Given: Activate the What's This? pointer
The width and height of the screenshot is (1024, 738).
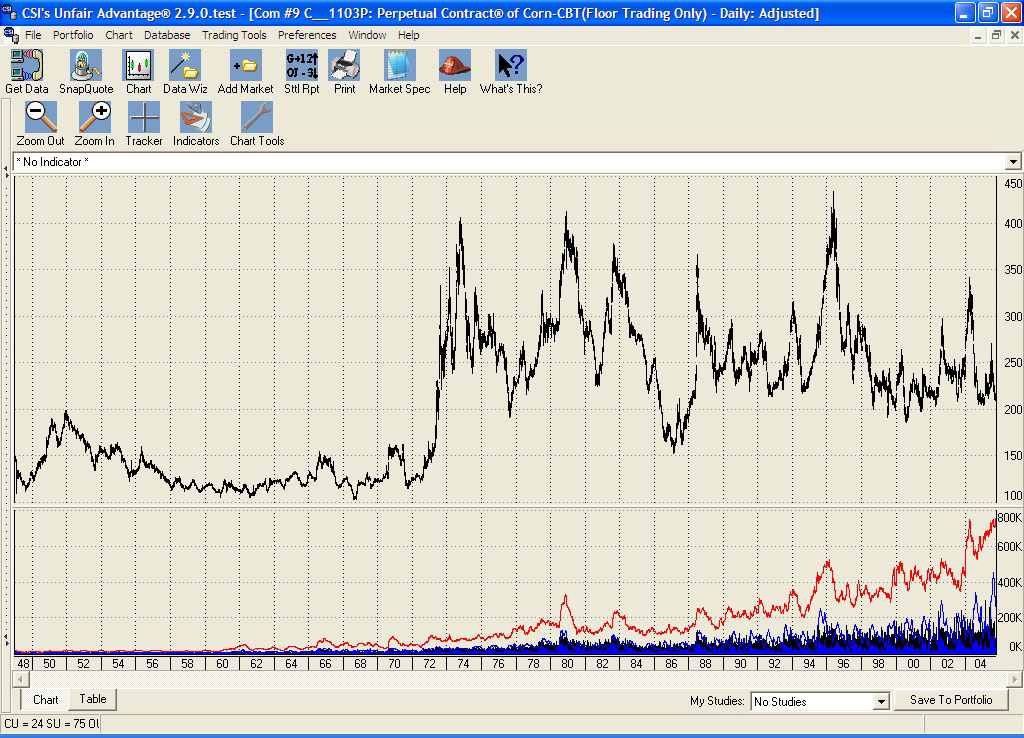Looking at the screenshot, I should pyautogui.click(x=511, y=72).
